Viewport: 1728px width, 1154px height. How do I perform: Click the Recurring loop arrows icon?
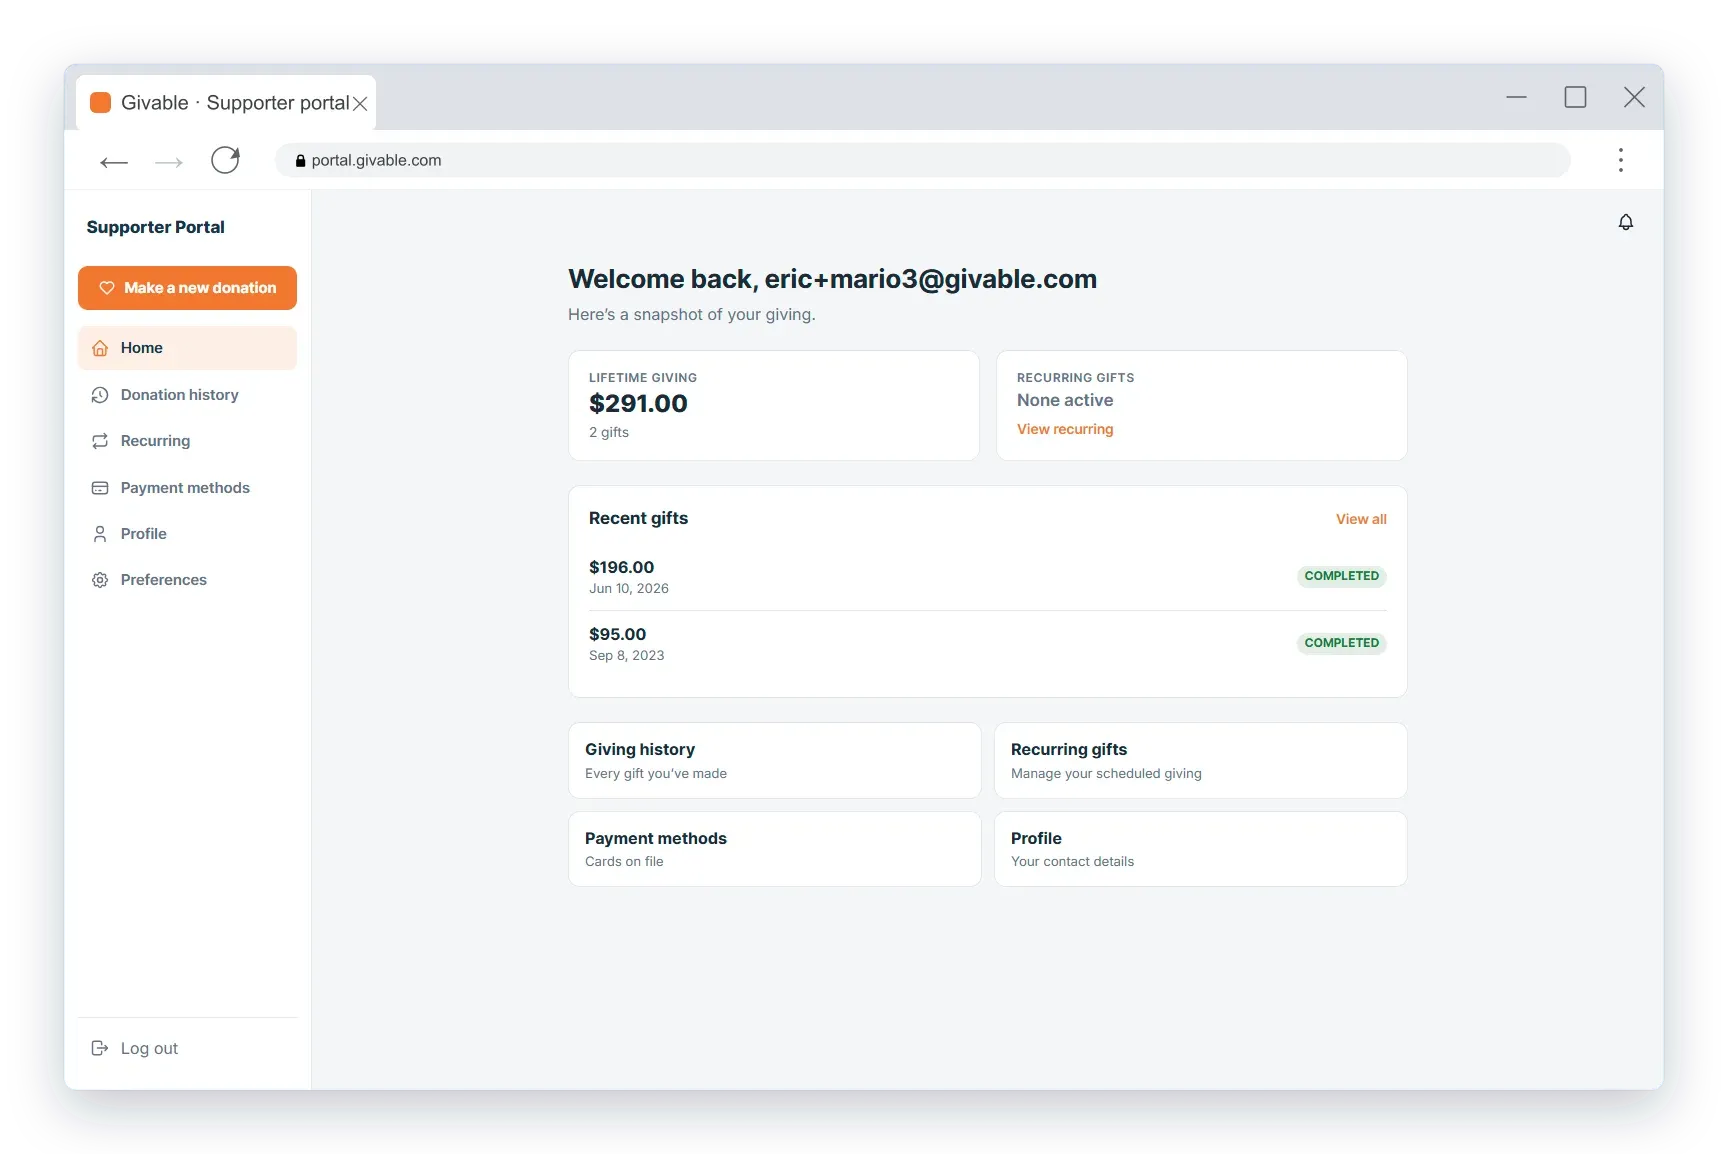tap(100, 441)
